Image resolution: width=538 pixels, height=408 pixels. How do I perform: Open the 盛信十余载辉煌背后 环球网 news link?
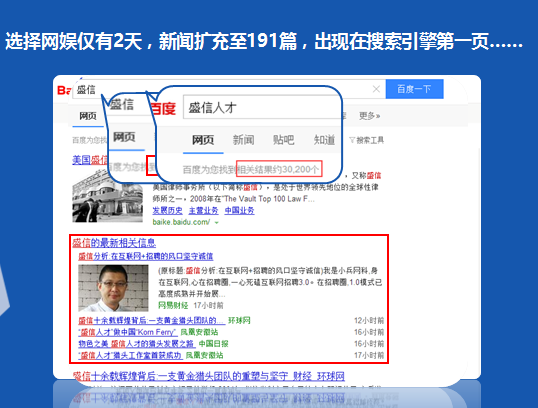pyautogui.click(x=152, y=320)
